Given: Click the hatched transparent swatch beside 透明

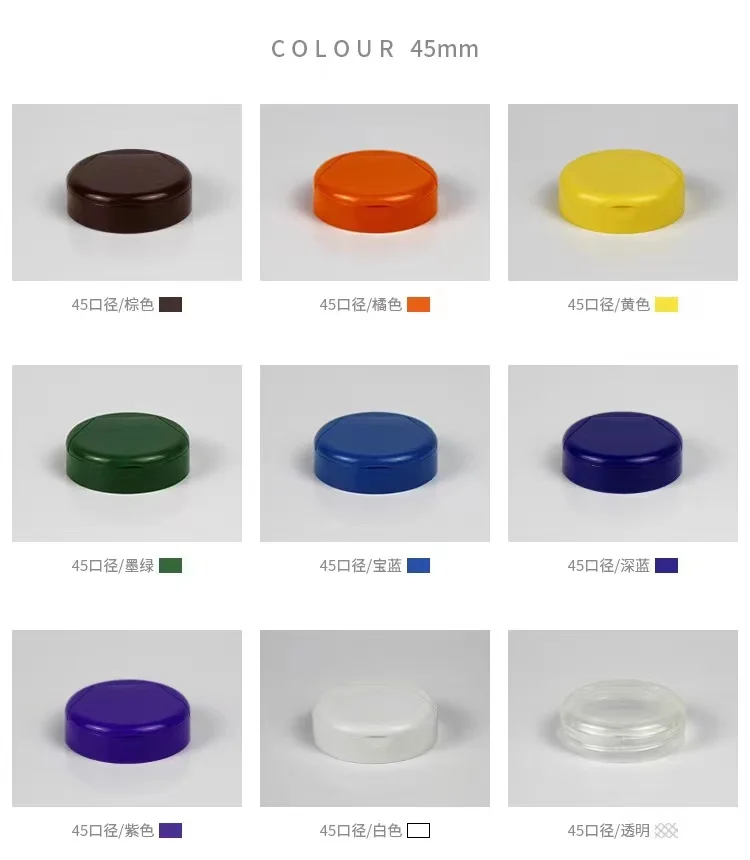Looking at the screenshot, I should coord(667,830).
